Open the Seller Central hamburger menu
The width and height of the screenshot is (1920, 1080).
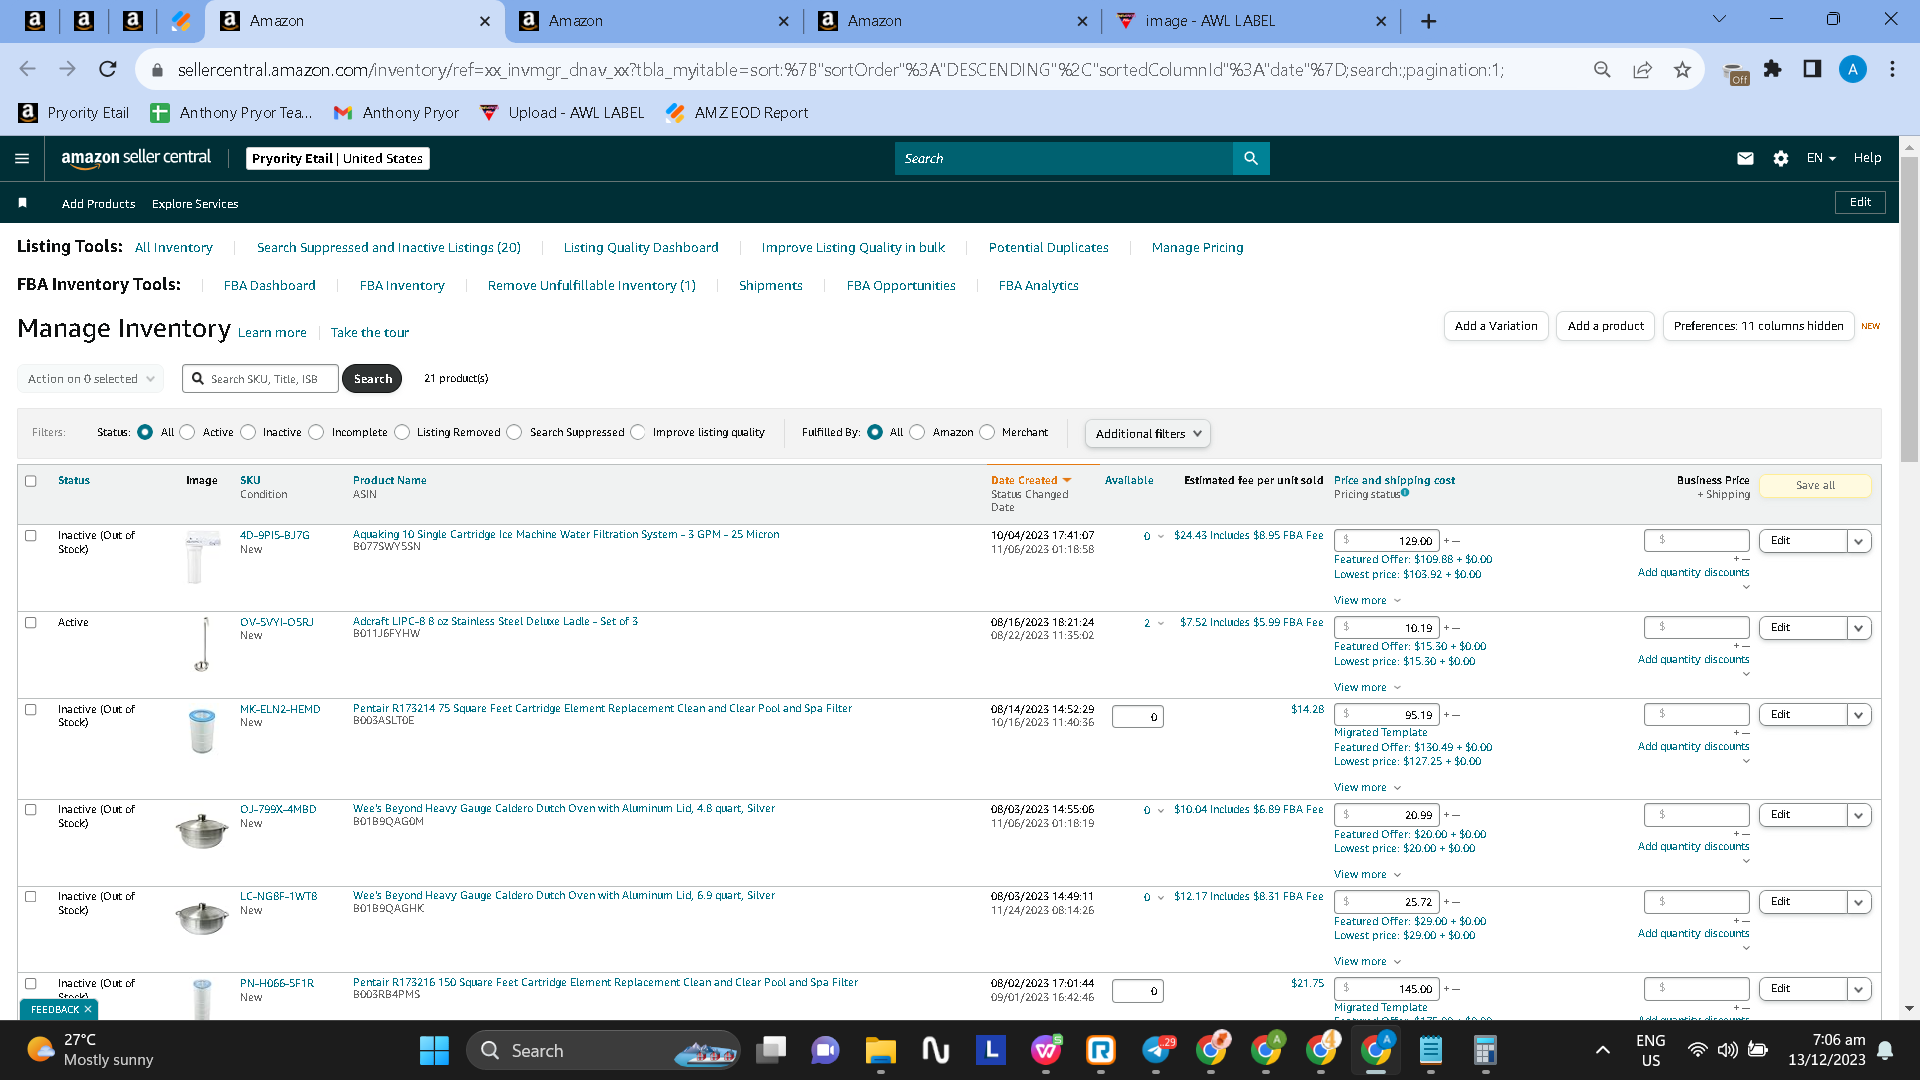coord(22,158)
